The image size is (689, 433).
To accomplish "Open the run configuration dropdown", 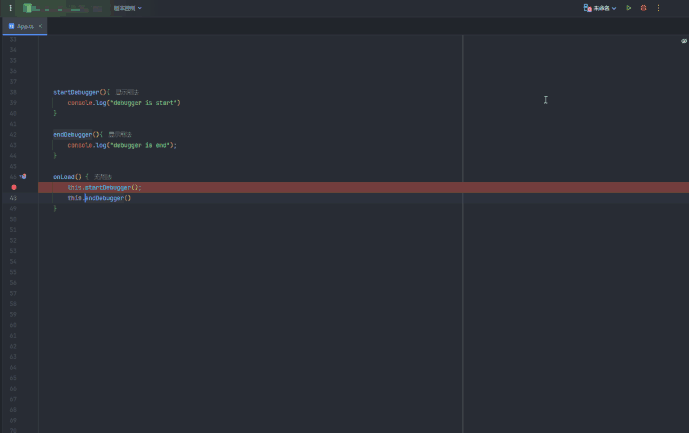I will pyautogui.click(x=601, y=8).
